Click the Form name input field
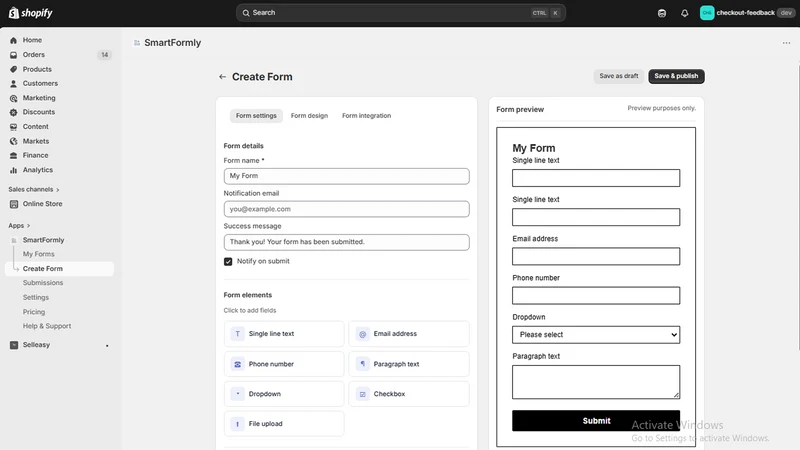The width and height of the screenshot is (800, 450). pyautogui.click(x=346, y=176)
